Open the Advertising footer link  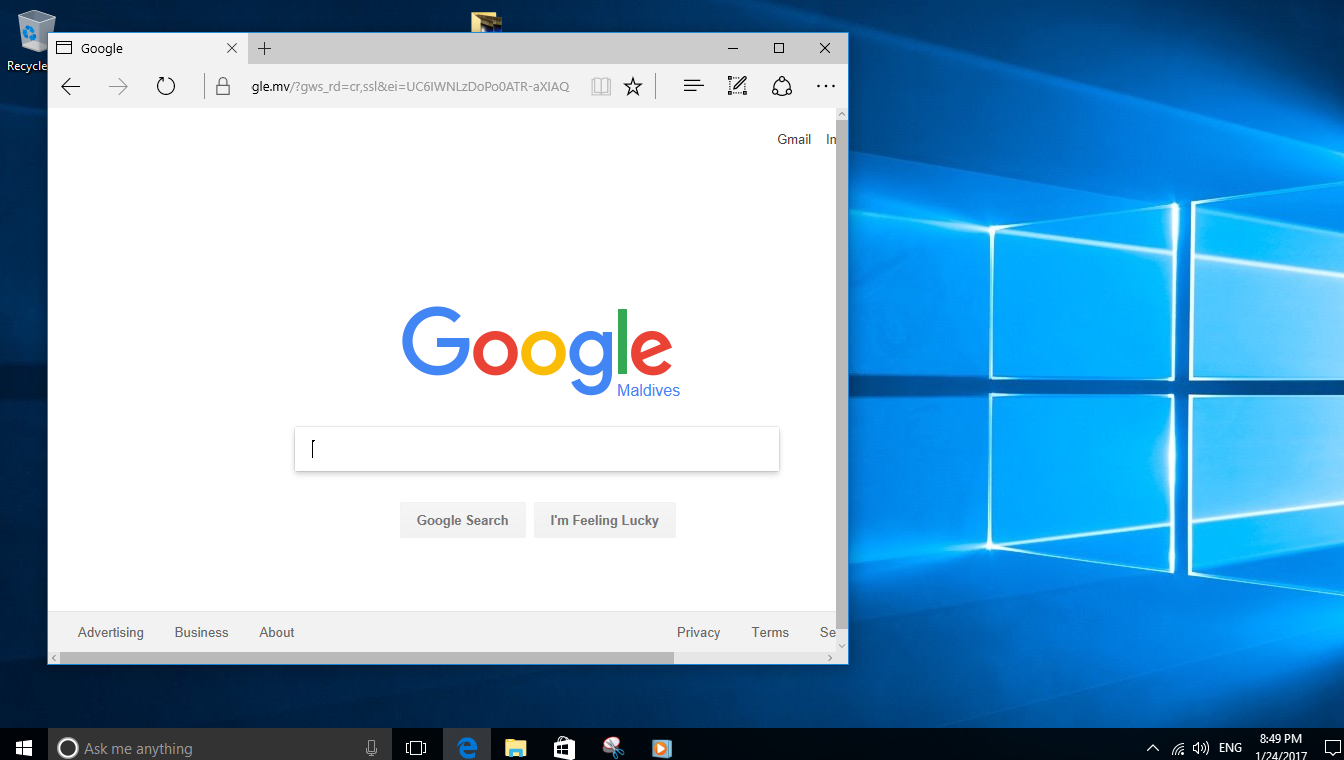[111, 632]
